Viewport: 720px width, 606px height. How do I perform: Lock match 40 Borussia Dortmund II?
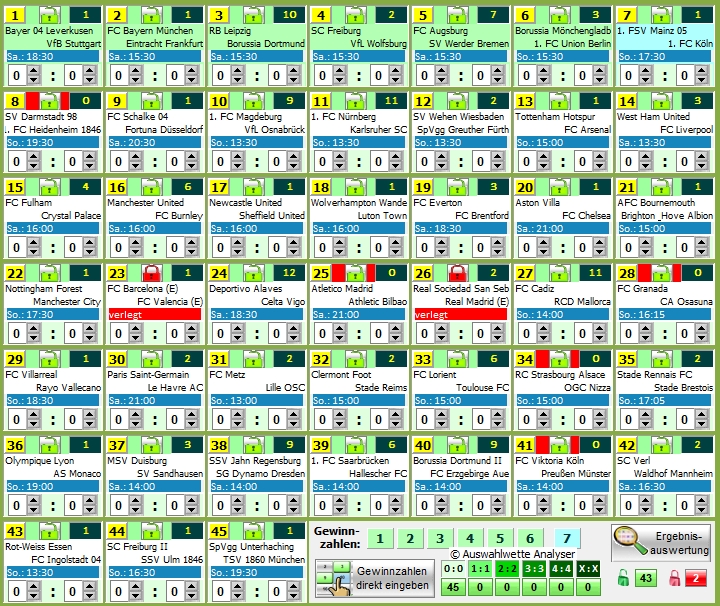[x=458, y=445]
